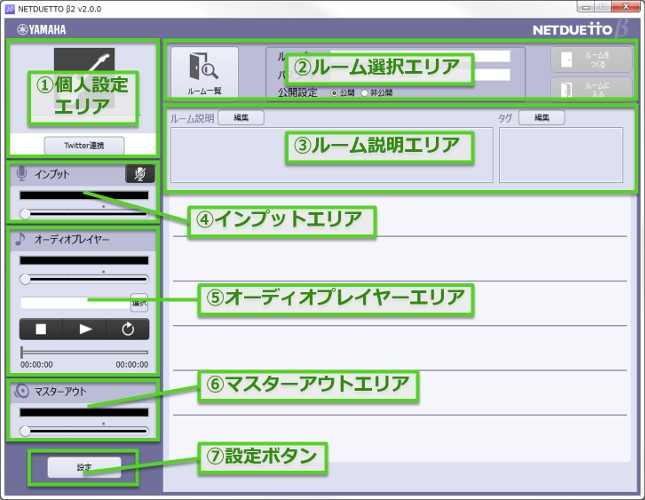Minimize the NETDUETTO window
The image size is (645, 500).
point(586,7)
